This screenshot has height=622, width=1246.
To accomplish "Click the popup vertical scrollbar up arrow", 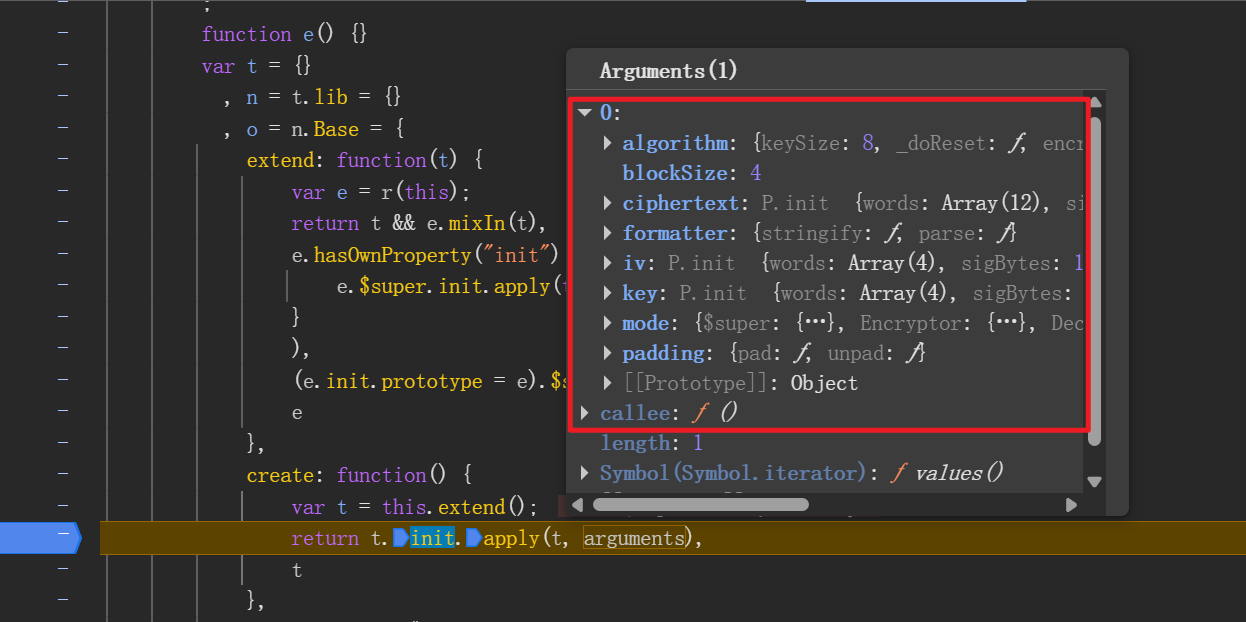I will 1094,102.
